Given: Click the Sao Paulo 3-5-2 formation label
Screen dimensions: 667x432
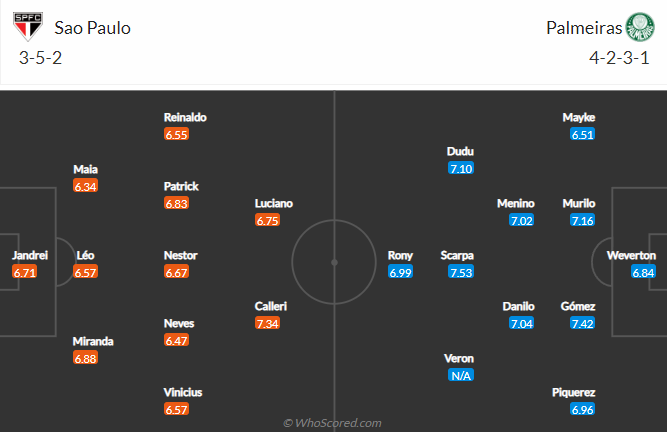Looking at the screenshot, I should pyautogui.click(x=41, y=57).
